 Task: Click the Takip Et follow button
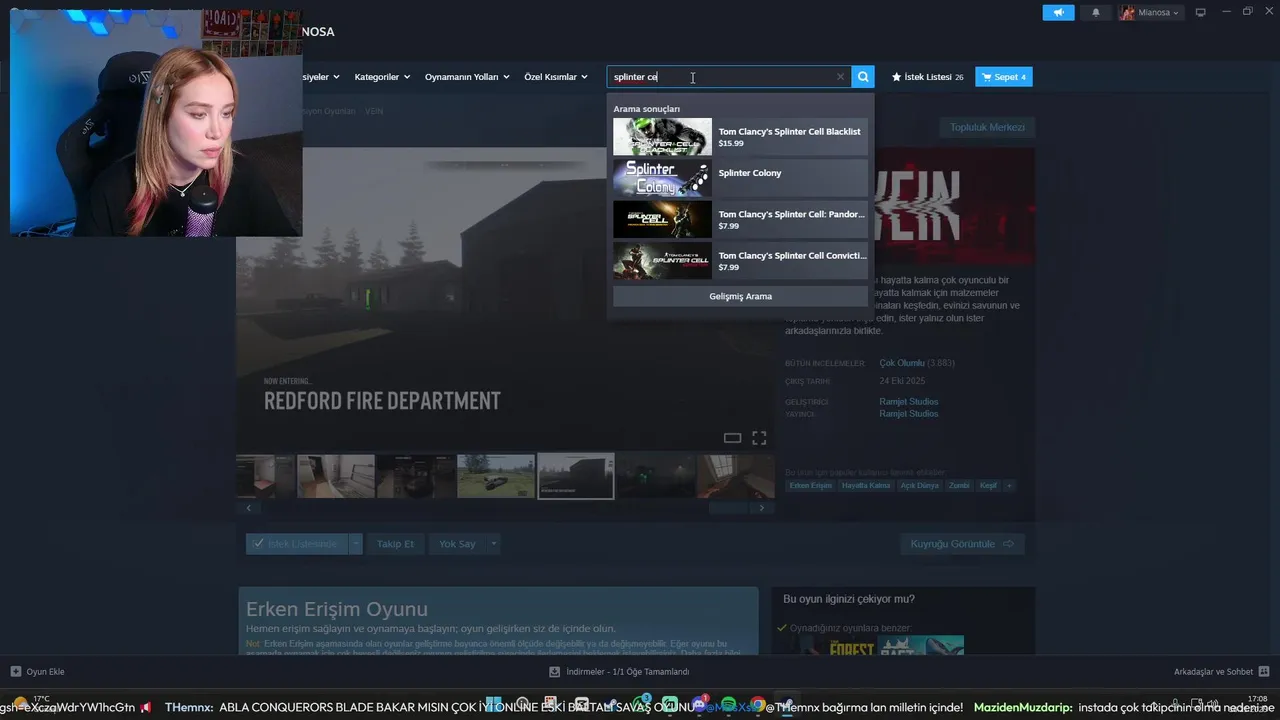point(395,544)
